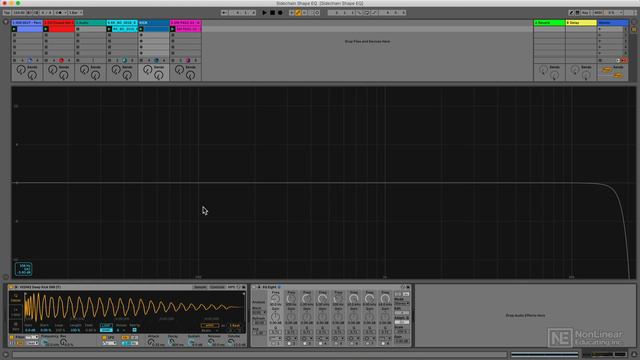The image size is (640, 360).
Task: Select the 3 Audio track header
Action: [x=91, y=22]
